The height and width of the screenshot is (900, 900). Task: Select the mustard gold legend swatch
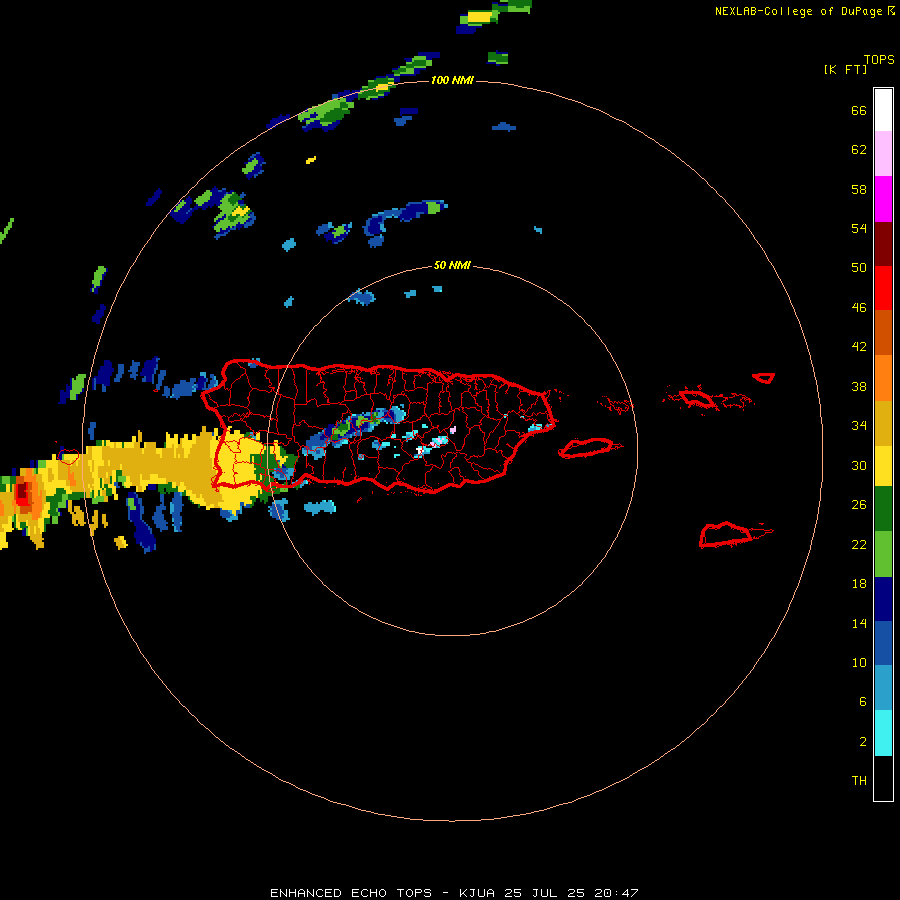(x=883, y=423)
